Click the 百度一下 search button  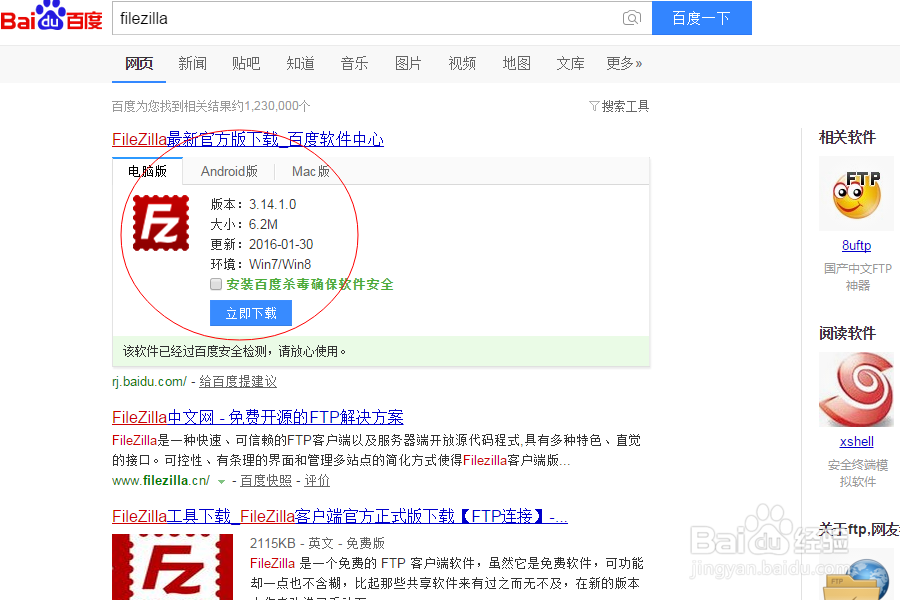click(701, 17)
